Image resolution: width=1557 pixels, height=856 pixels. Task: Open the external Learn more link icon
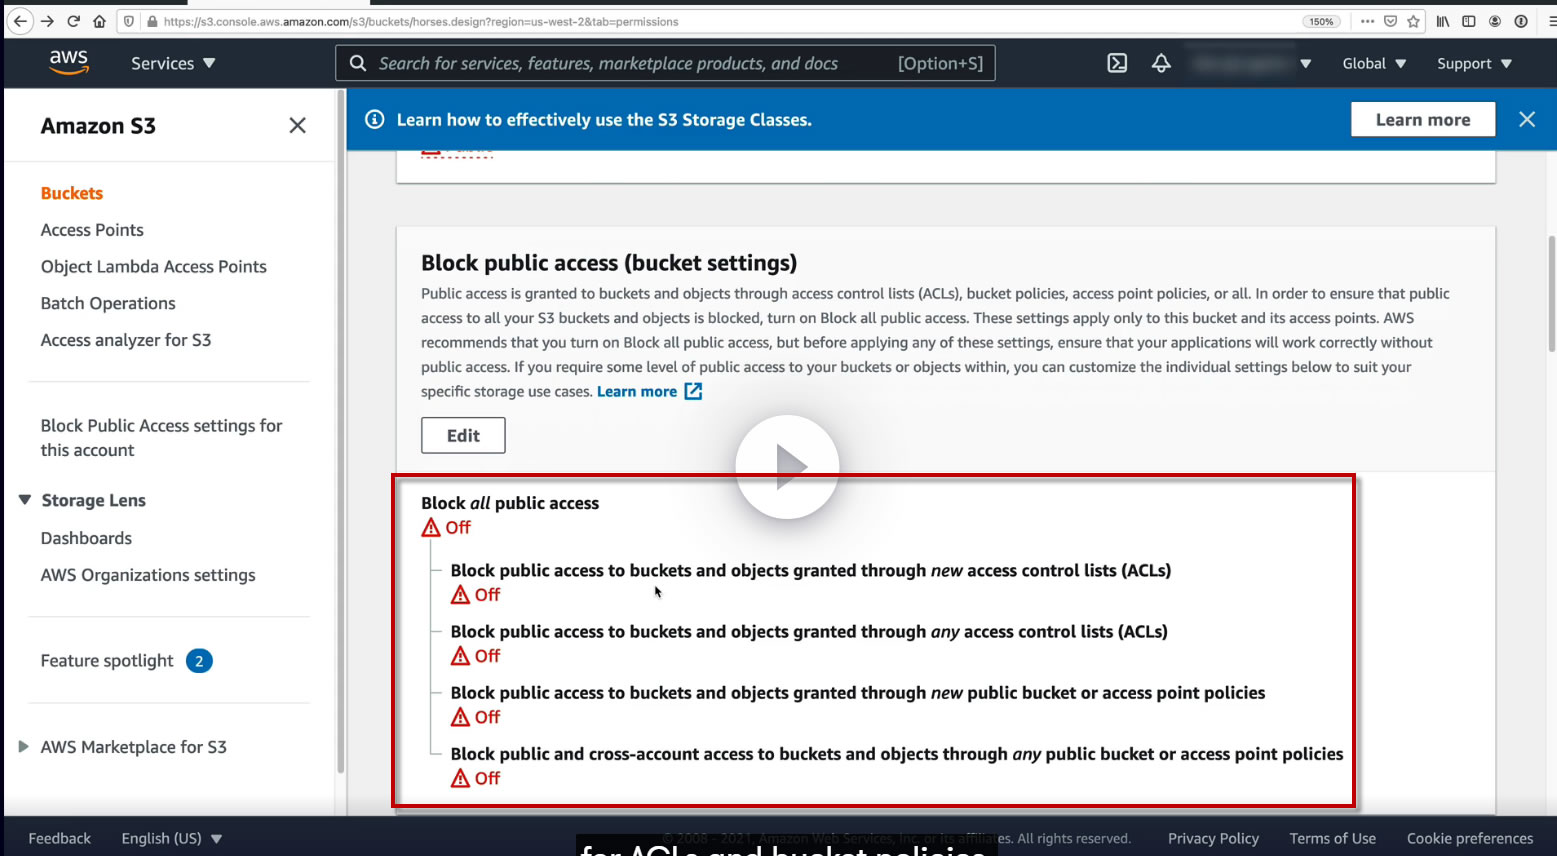click(x=693, y=391)
